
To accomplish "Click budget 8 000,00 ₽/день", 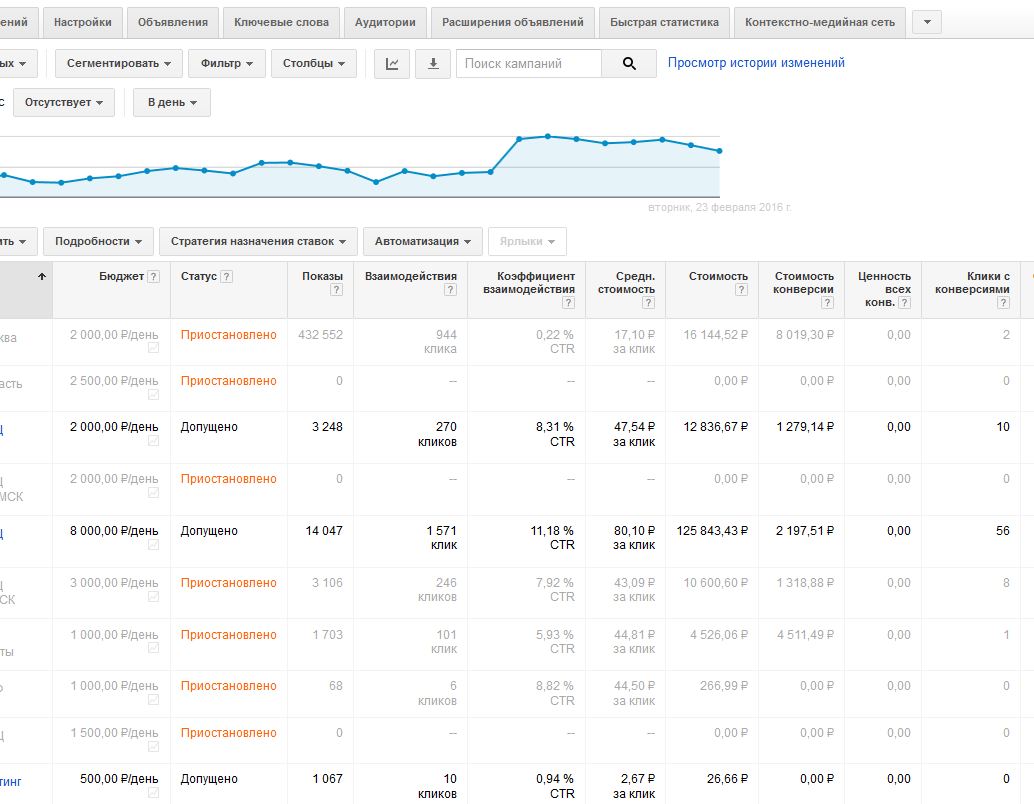I will pyautogui.click(x=114, y=531).
